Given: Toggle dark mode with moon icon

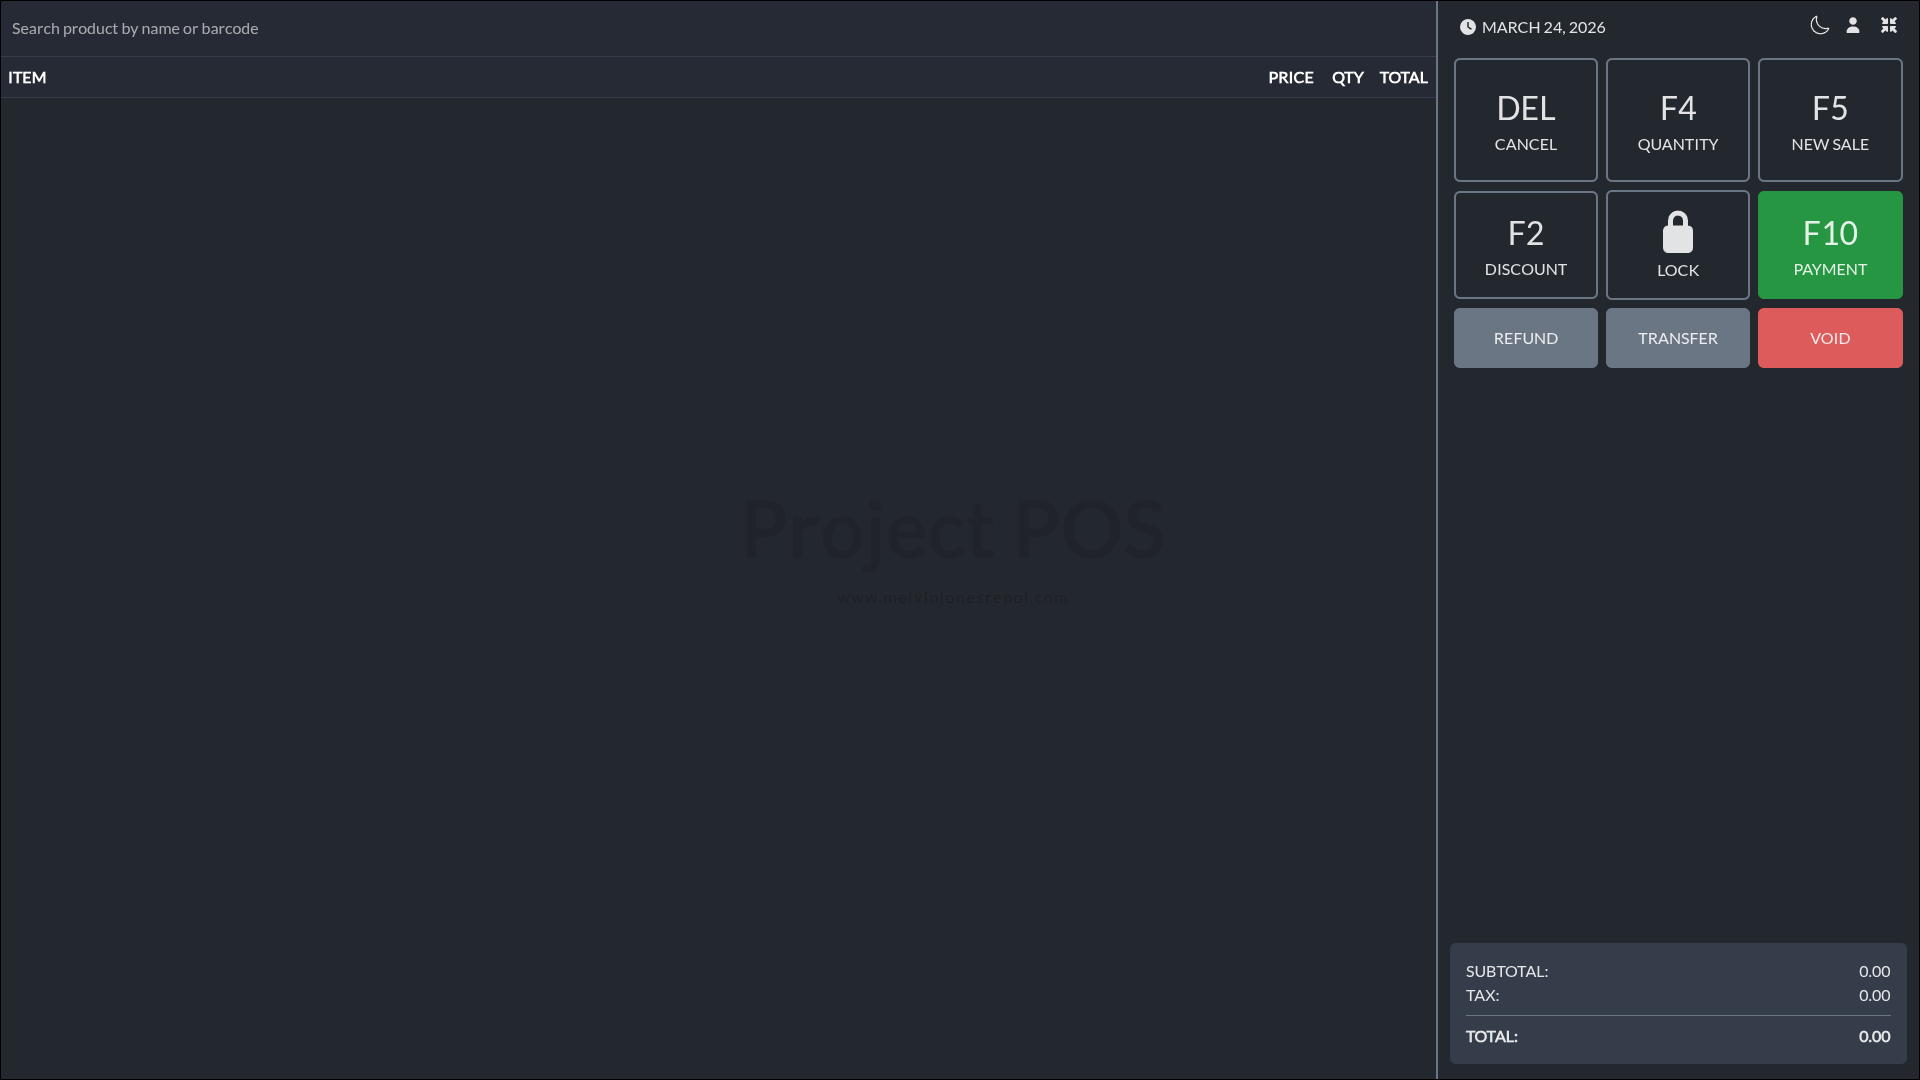Looking at the screenshot, I should pyautogui.click(x=1819, y=26).
